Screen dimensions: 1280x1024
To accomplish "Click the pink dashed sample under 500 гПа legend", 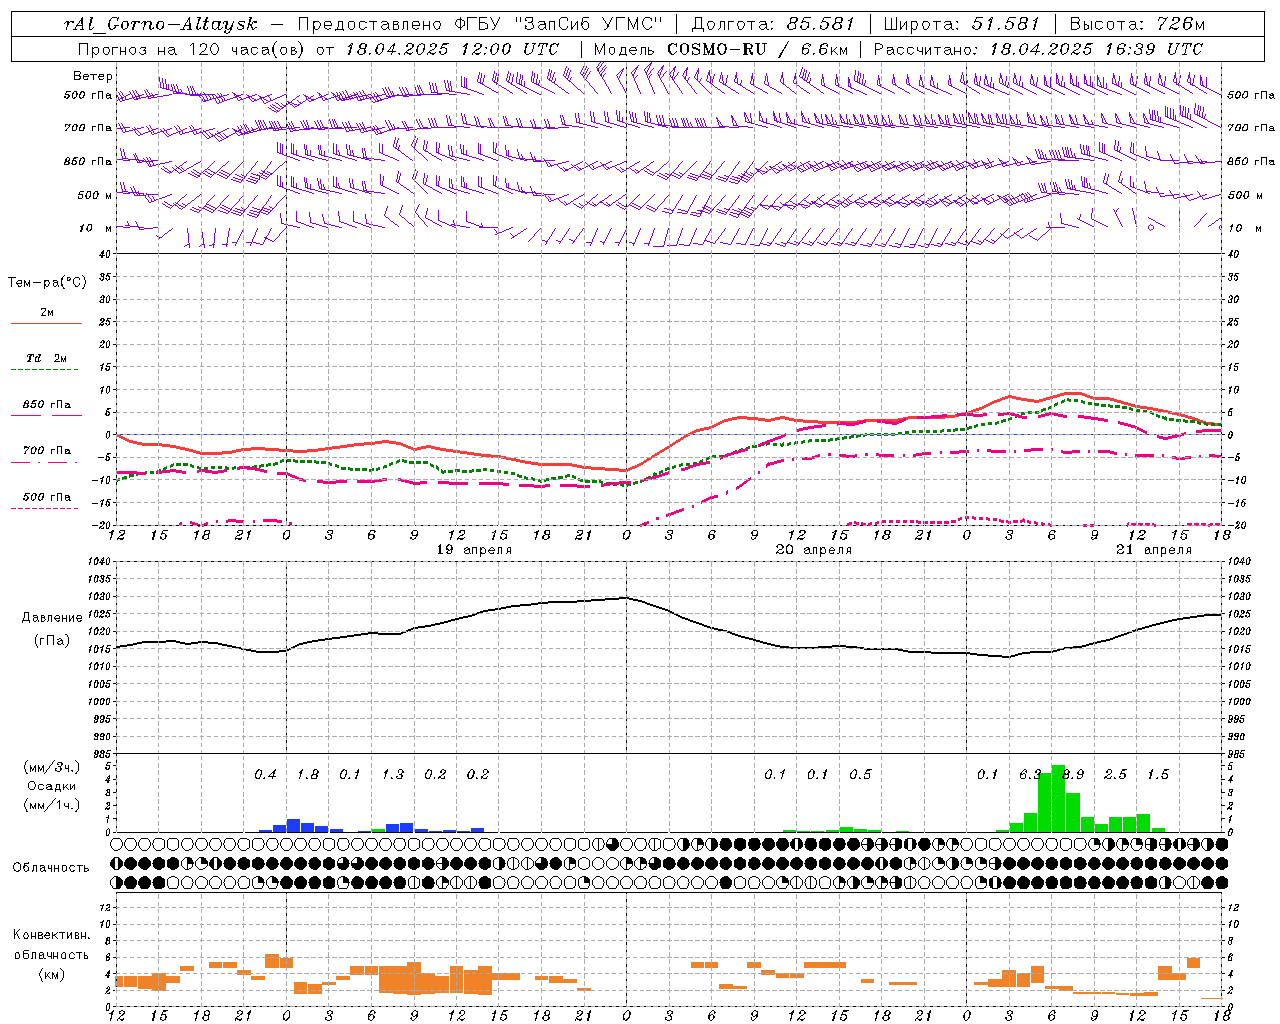I will click(45, 508).
